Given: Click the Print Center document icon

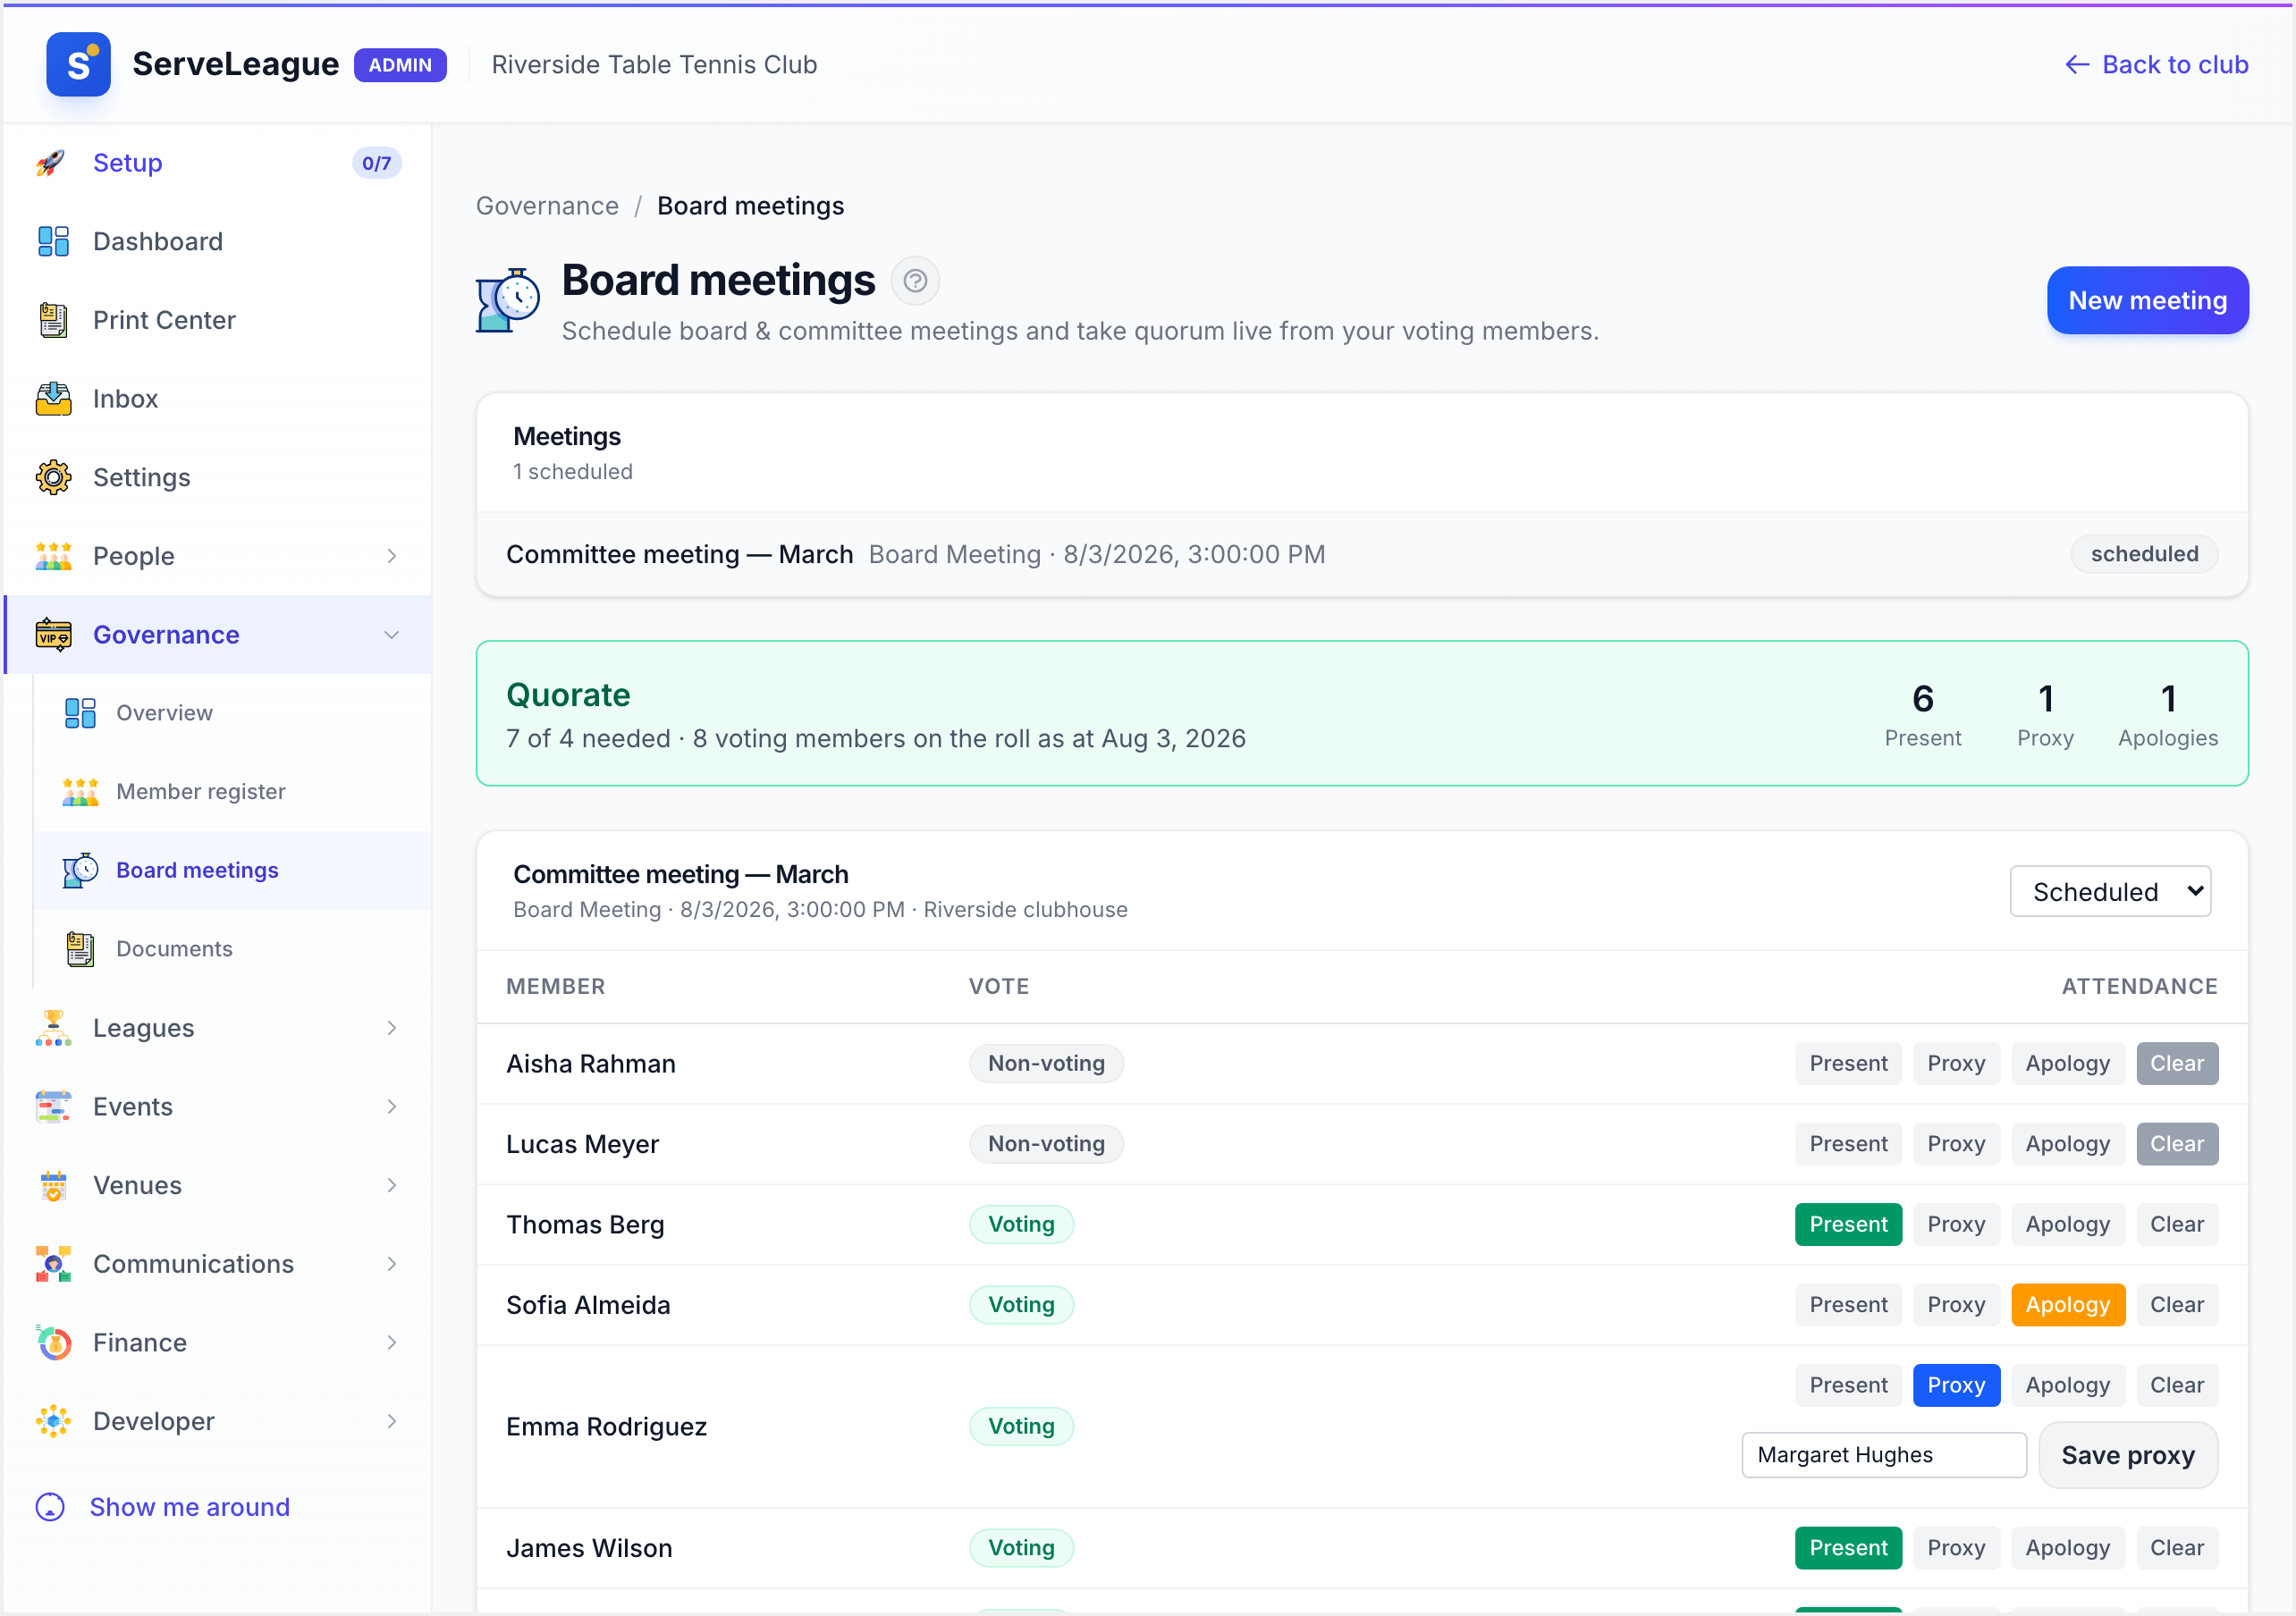Looking at the screenshot, I should [53, 320].
